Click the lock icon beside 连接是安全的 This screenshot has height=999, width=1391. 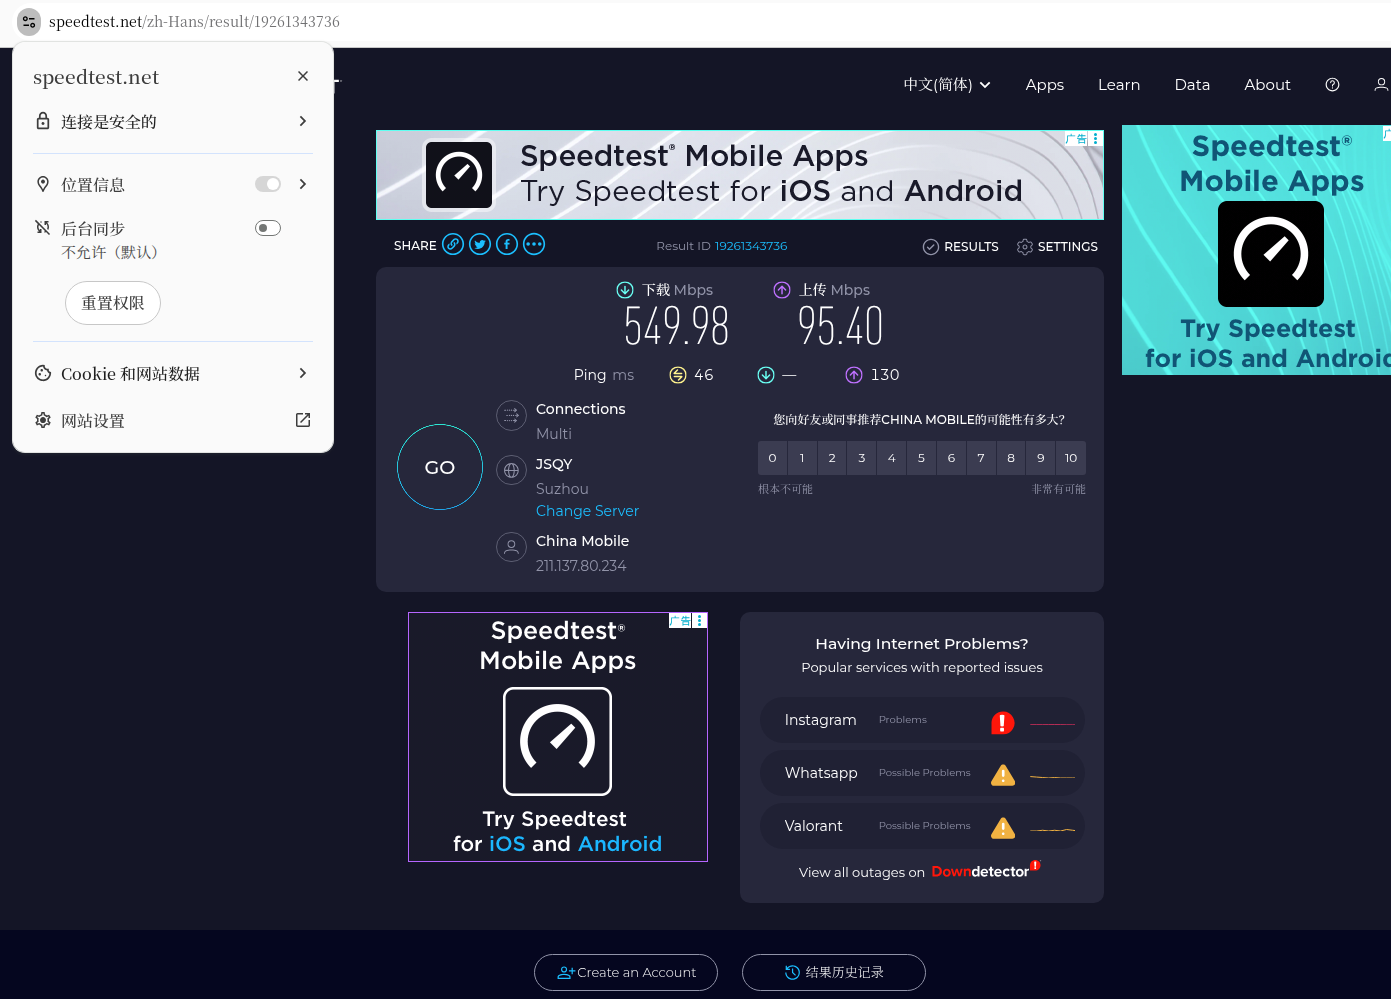coord(43,121)
